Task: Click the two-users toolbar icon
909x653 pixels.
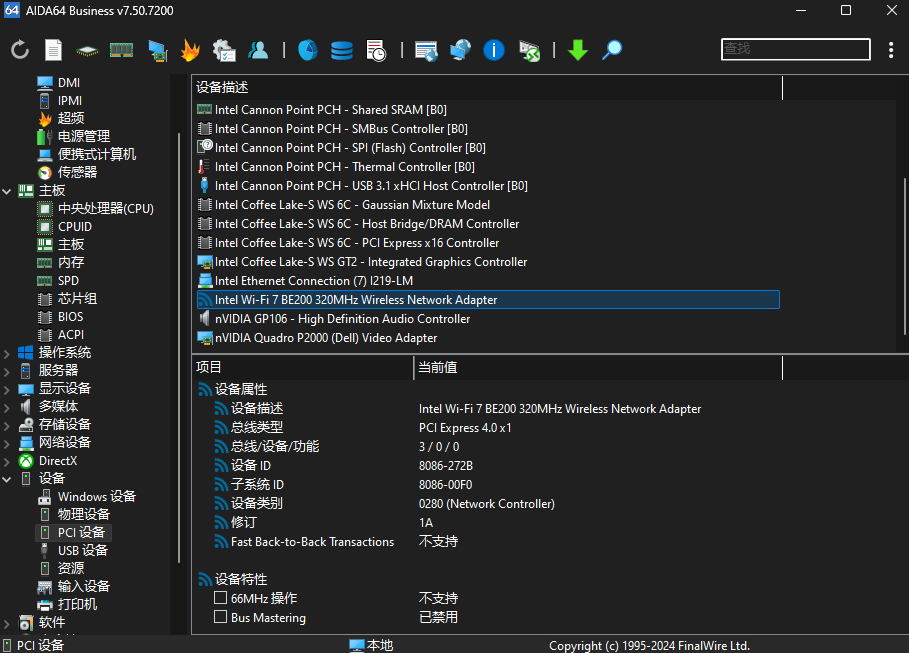Action: click(x=258, y=50)
